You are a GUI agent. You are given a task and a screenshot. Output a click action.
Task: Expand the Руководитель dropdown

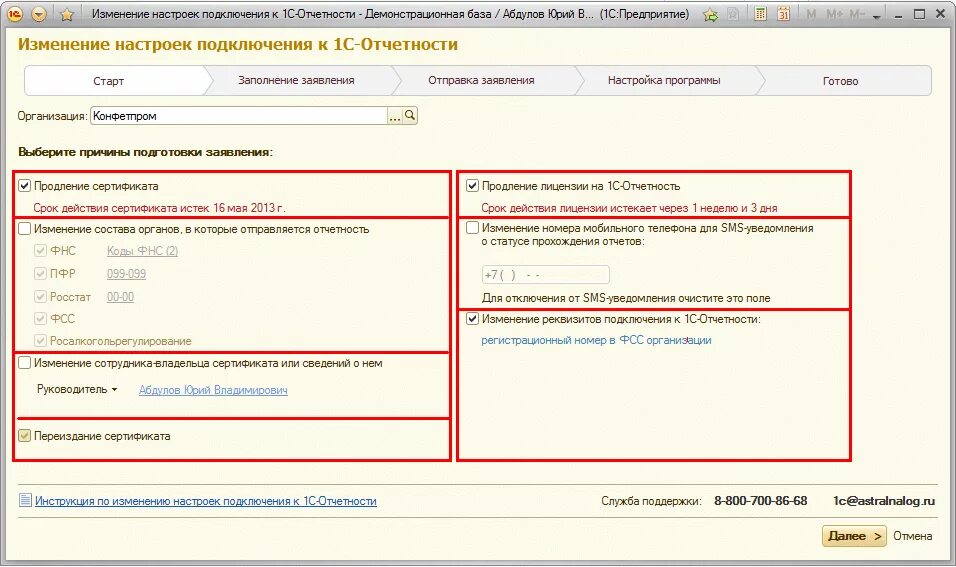pyautogui.click(x=77, y=389)
